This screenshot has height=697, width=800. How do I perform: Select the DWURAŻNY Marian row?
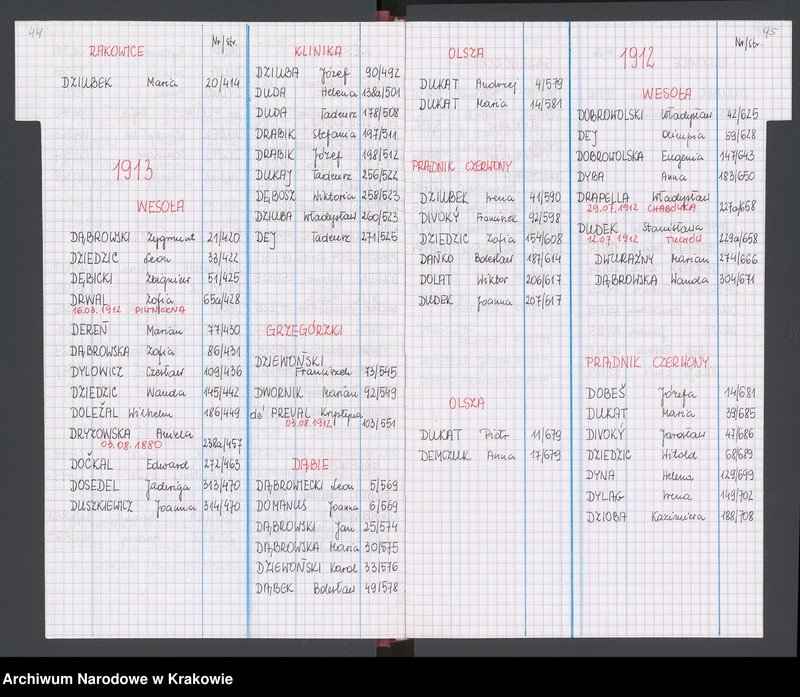click(677, 259)
